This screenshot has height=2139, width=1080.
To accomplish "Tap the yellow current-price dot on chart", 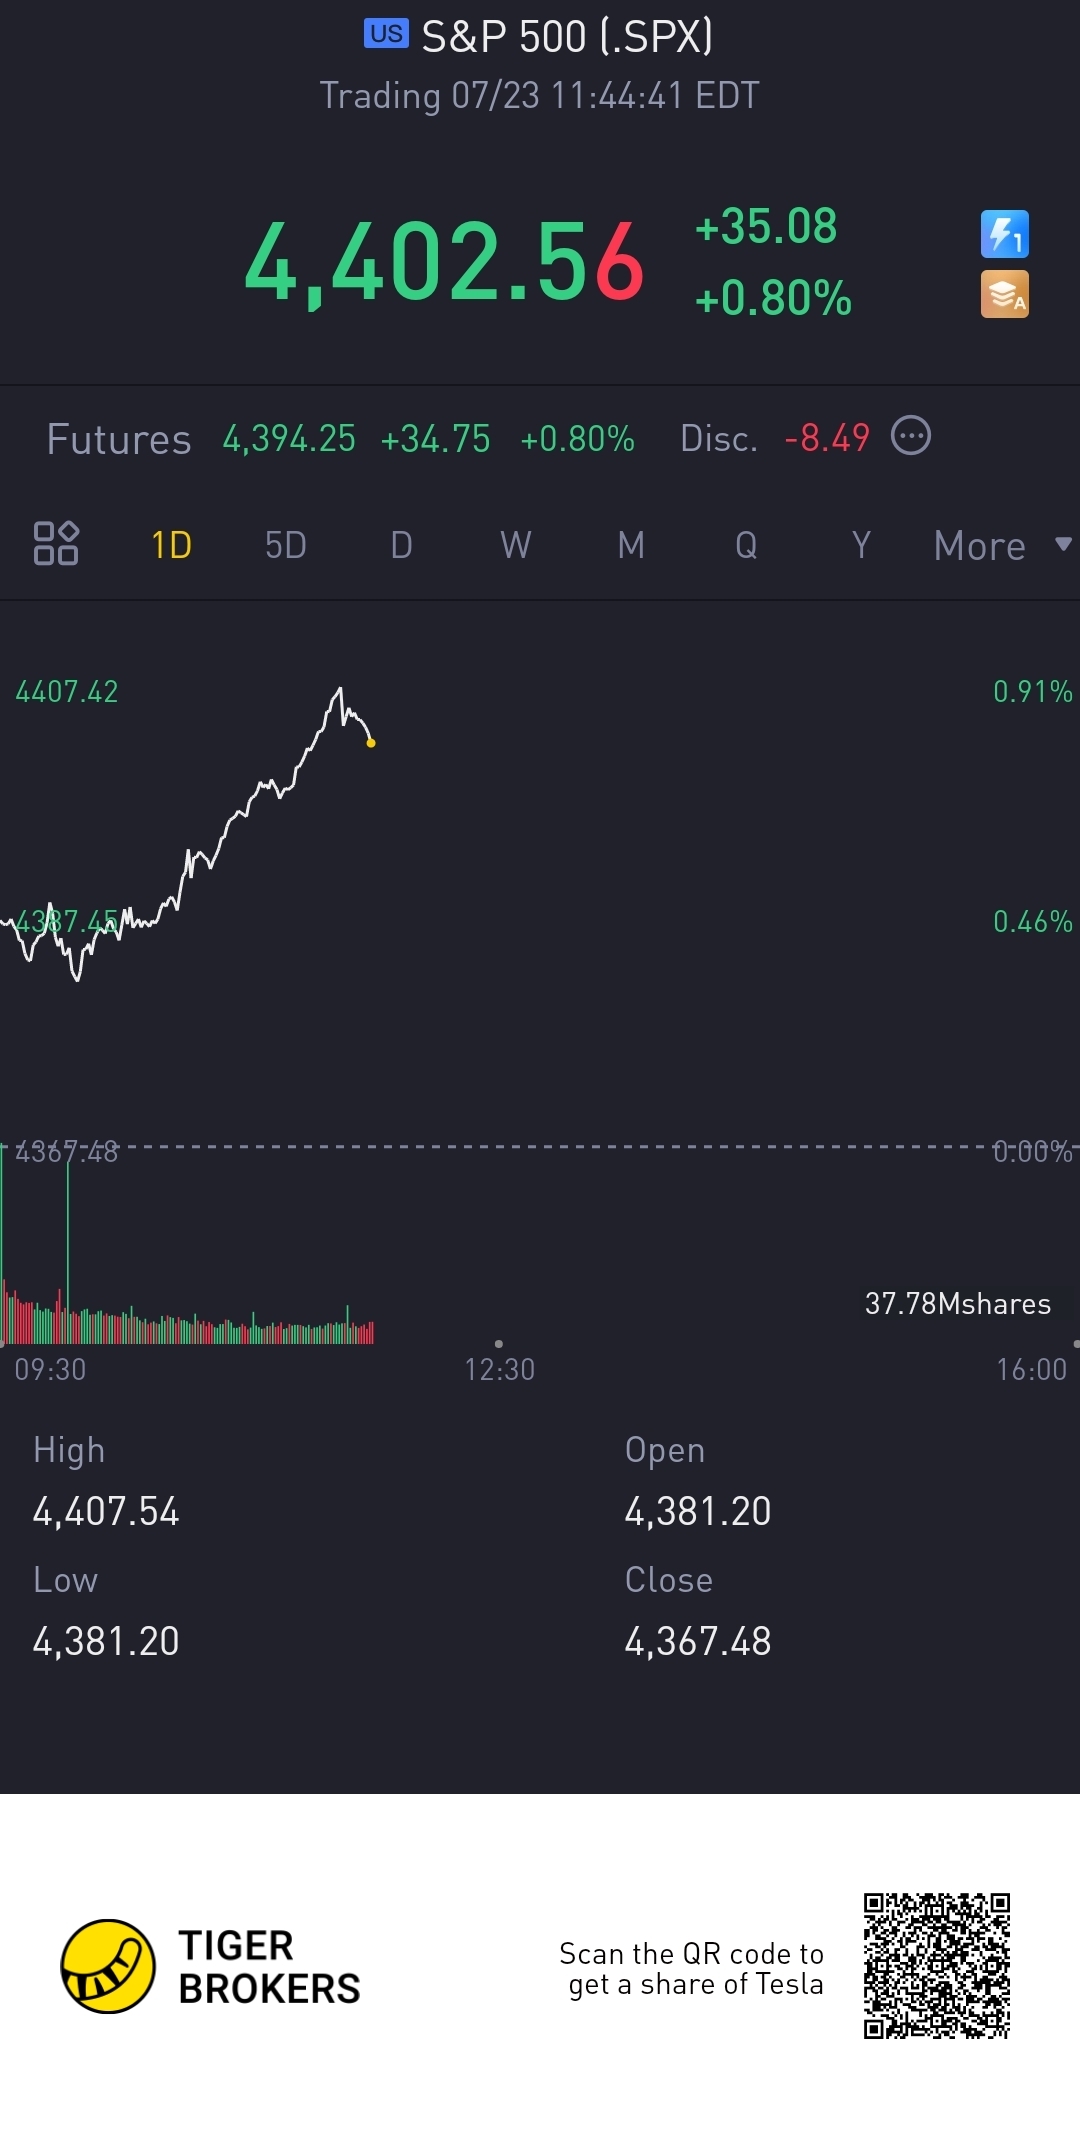I will click(x=371, y=743).
